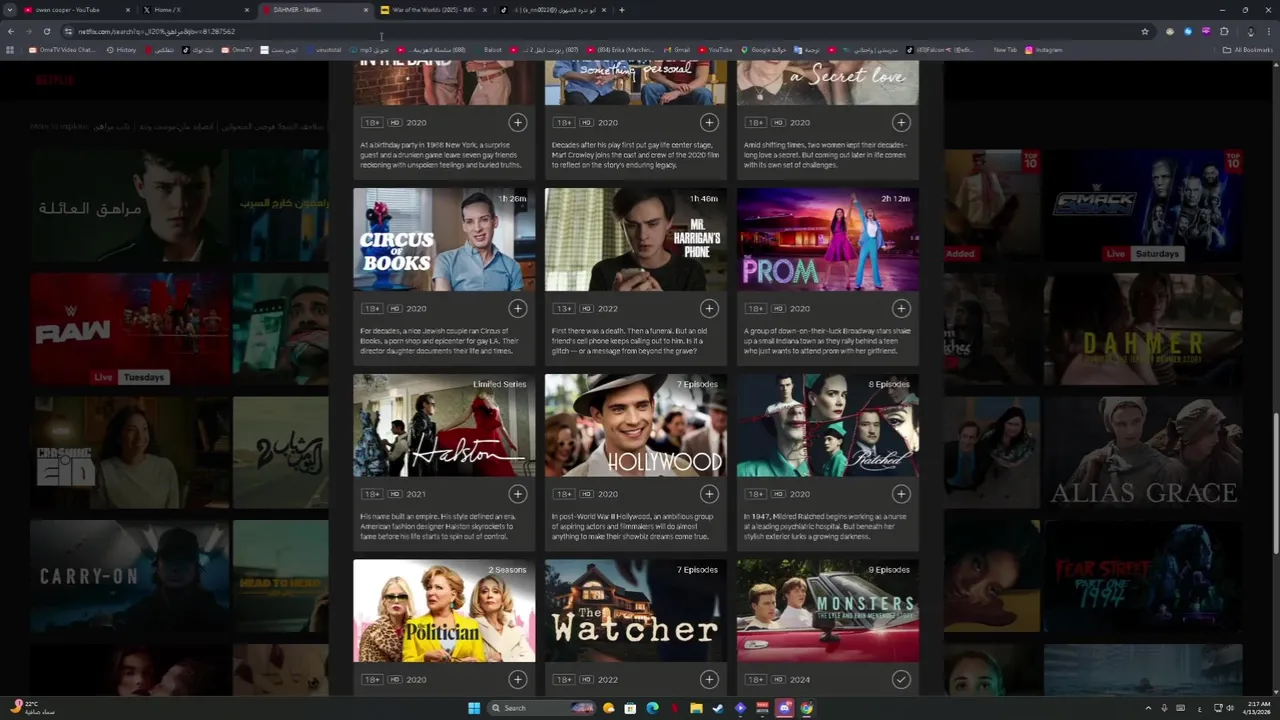Select Alias Grace in background grid
The width and height of the screenshot is (1280, 720).
tap(1143, 453)
